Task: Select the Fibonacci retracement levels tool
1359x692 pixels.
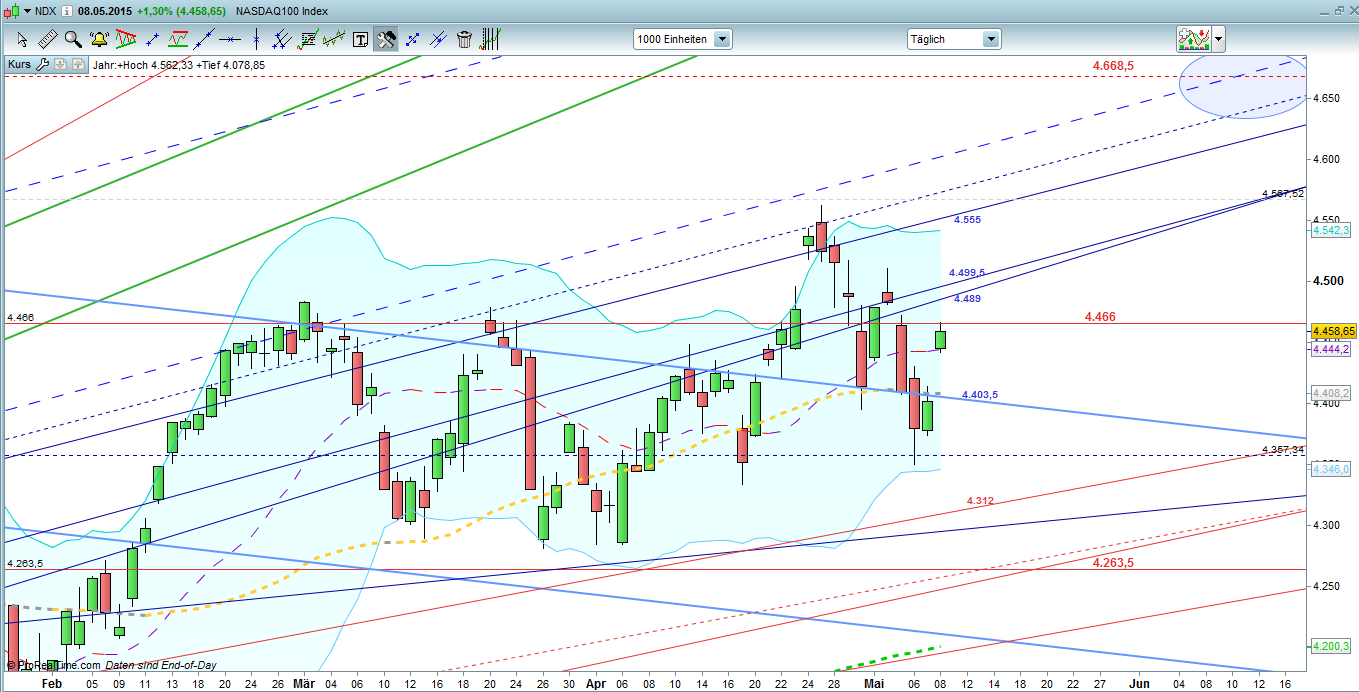Action: [x=308, y=39]
